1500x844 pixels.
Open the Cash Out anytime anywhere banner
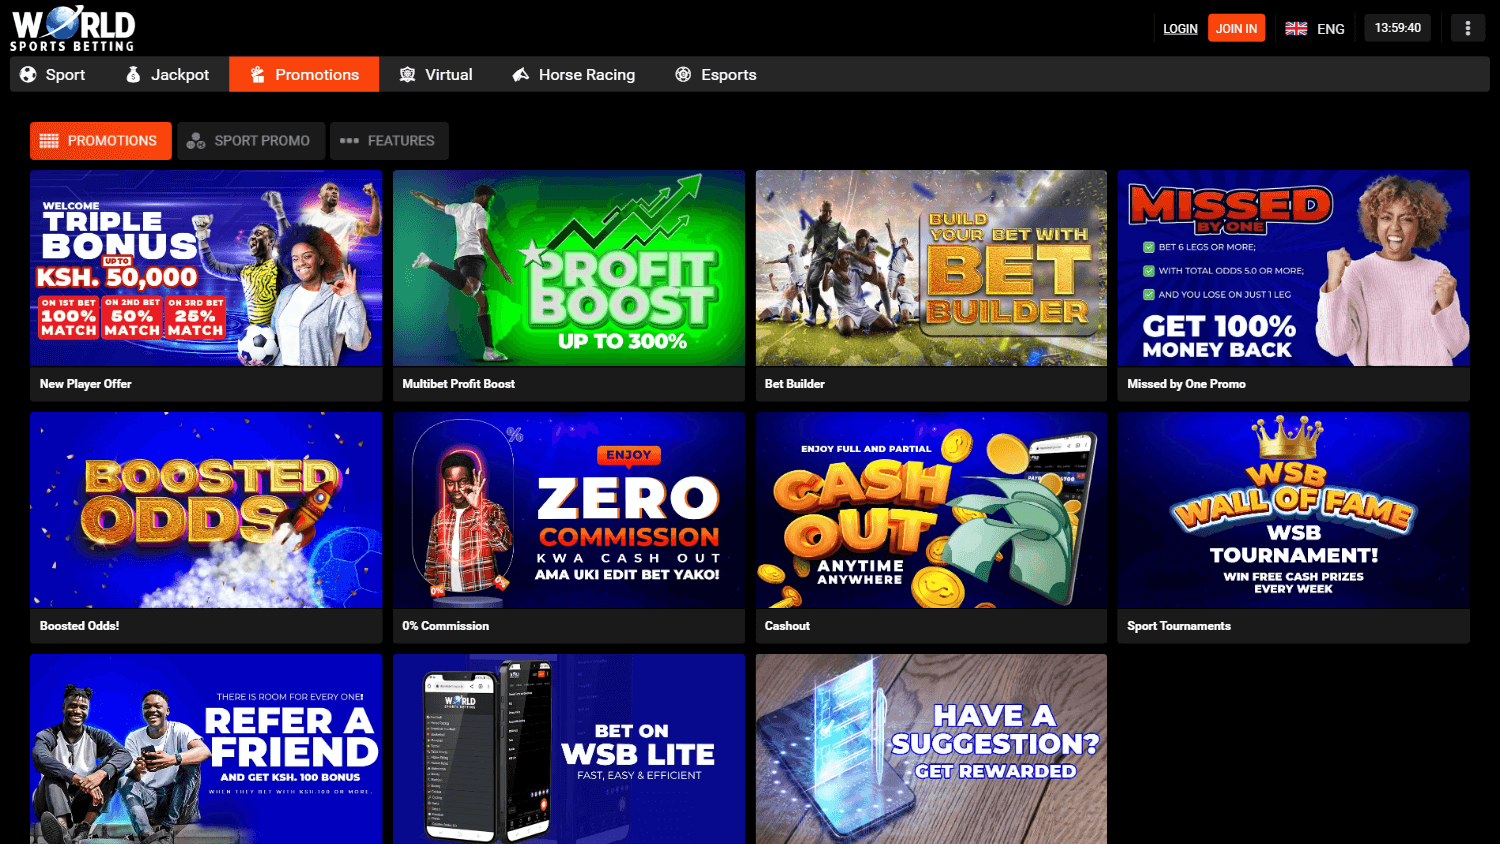(x=931, y=510)
